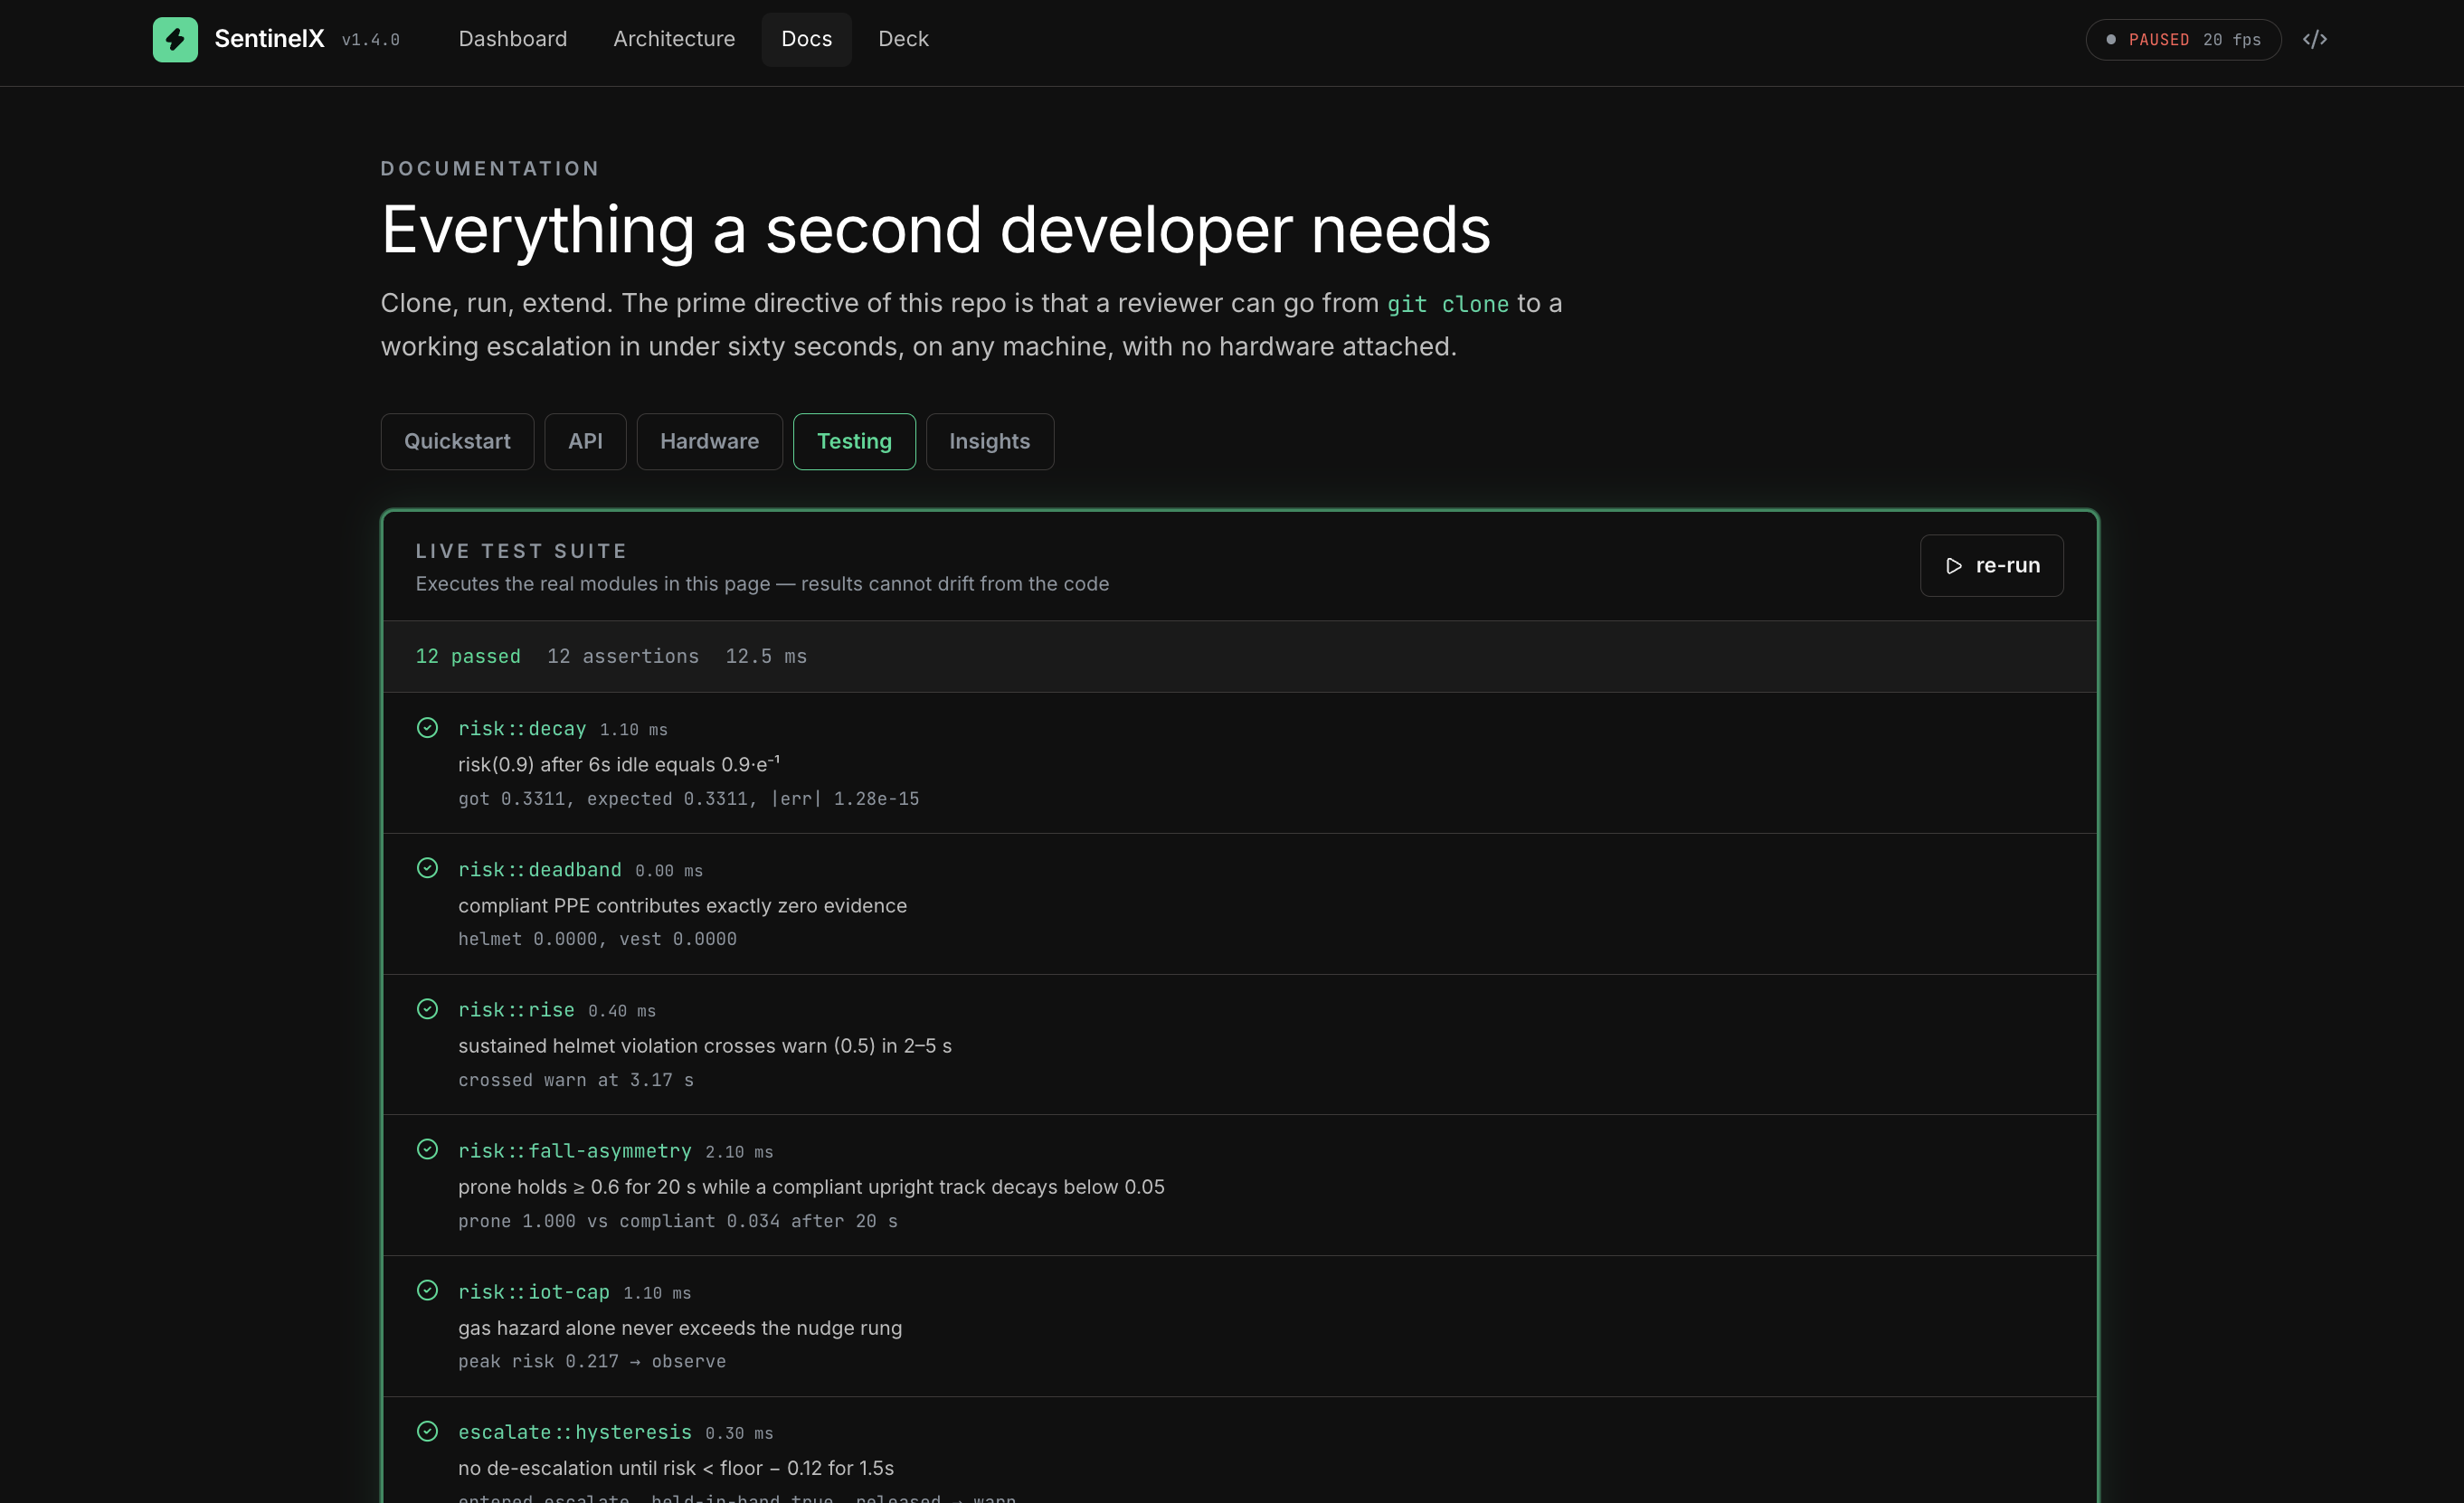Click the risk::rise passed checkmark icon
The image size is (2464, 1503).
pos(427,1009)
